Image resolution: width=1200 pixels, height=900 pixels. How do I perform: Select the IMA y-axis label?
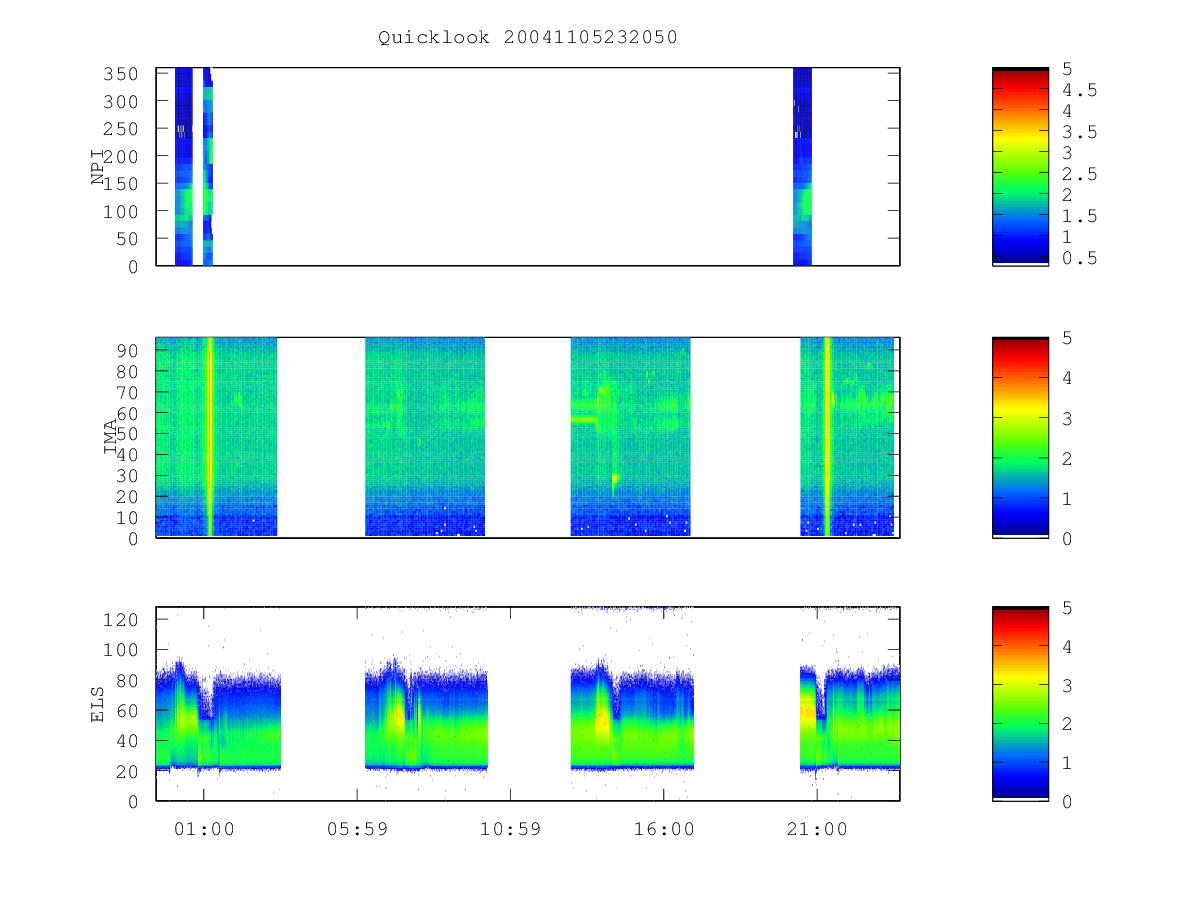[112, 437]
